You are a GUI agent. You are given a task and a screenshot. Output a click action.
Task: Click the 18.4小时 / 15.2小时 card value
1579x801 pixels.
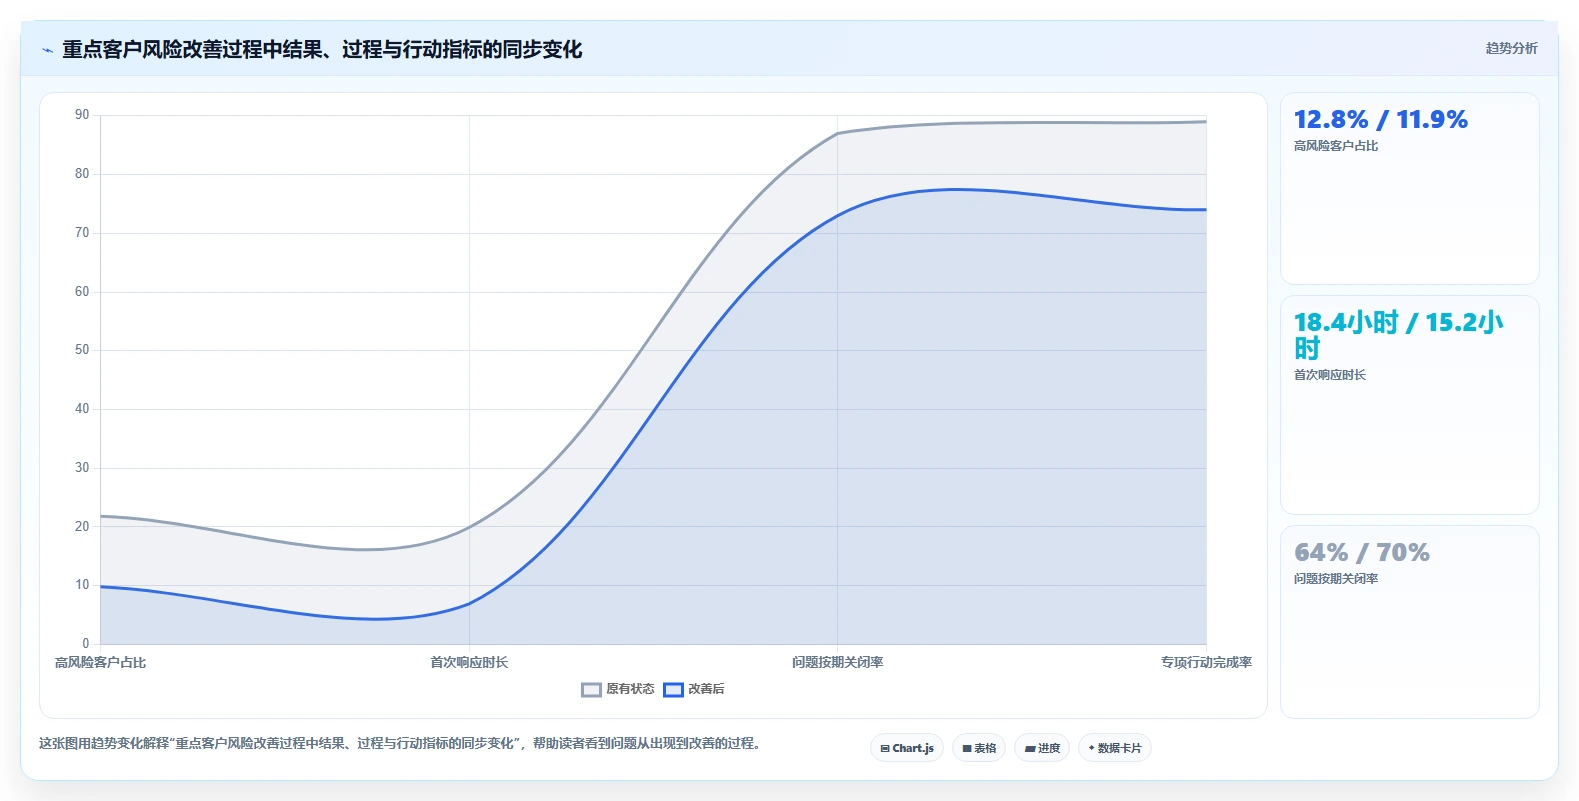click(x=1398, y=335)
